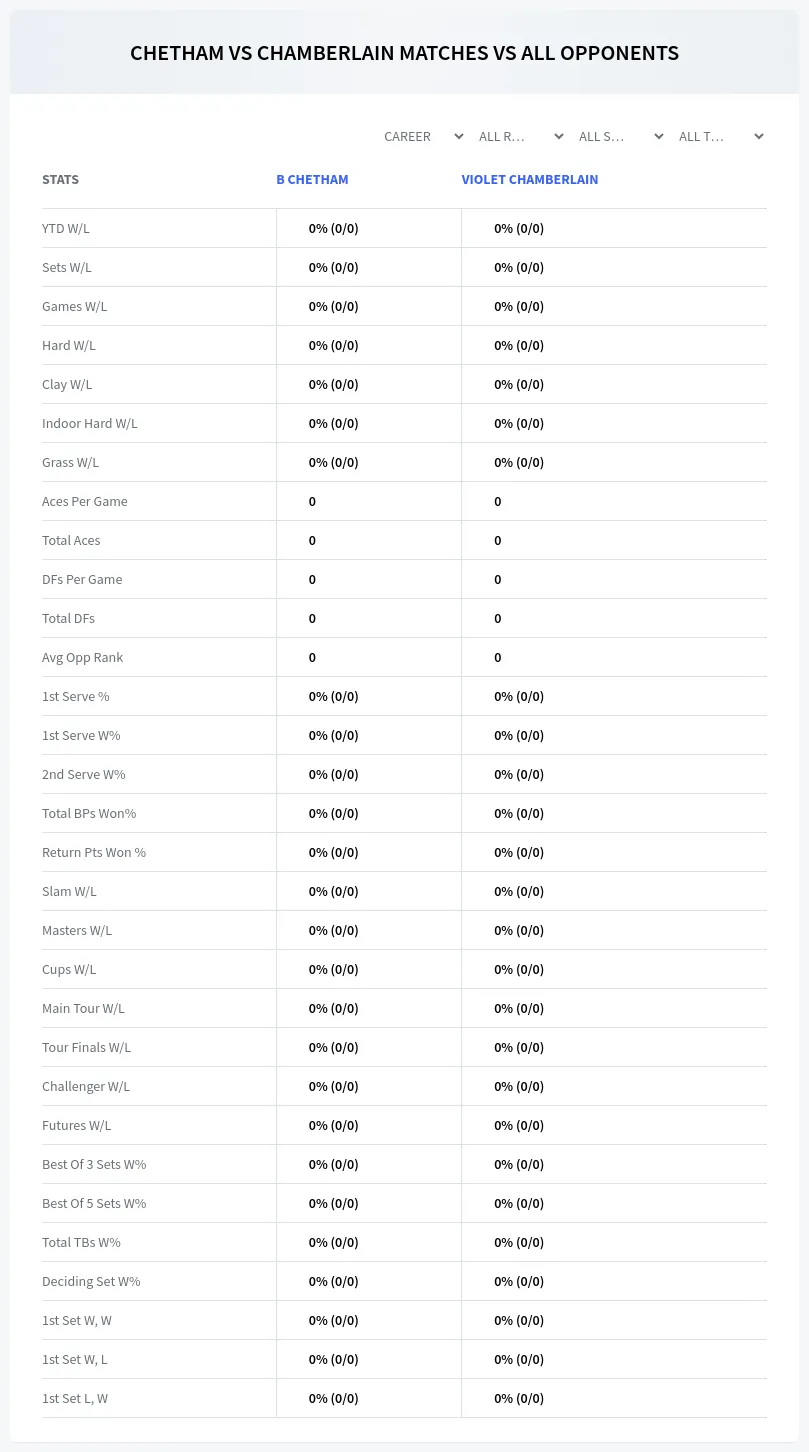Image resolution: width=809 pixels, height=1452 pixels.
Task: Click Chetham's Challenger W/L value
Action: [x=333, y=1086]
